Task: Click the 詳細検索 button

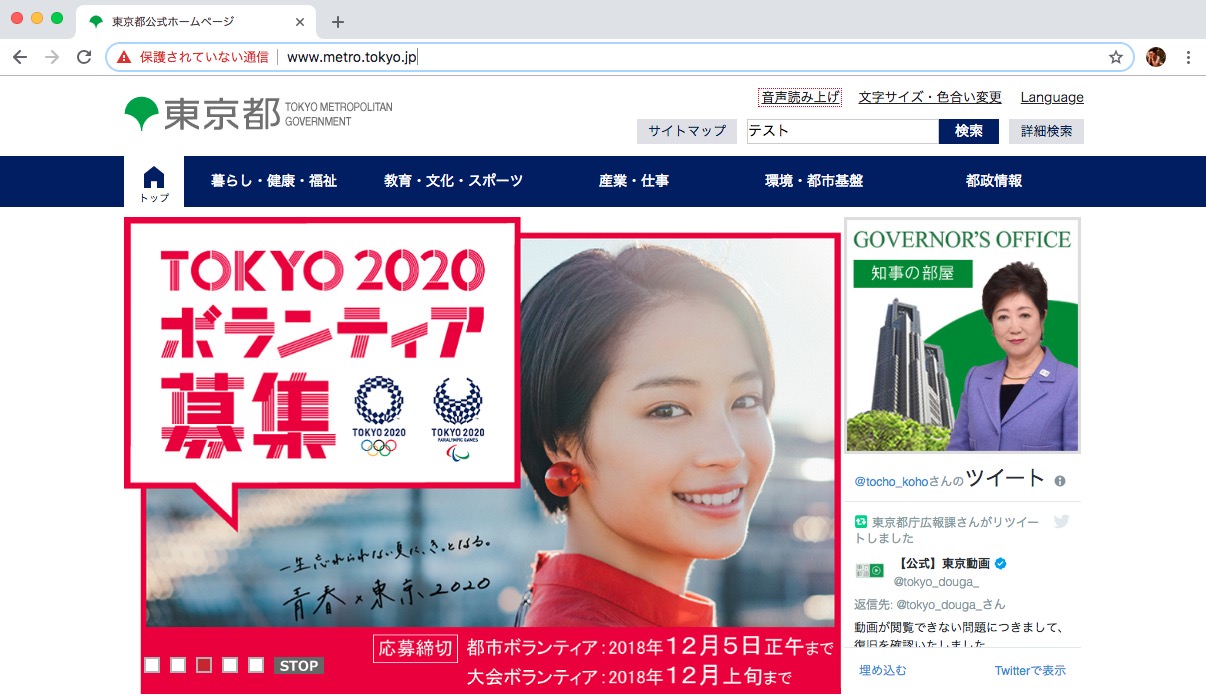Action: [1046, 131]
